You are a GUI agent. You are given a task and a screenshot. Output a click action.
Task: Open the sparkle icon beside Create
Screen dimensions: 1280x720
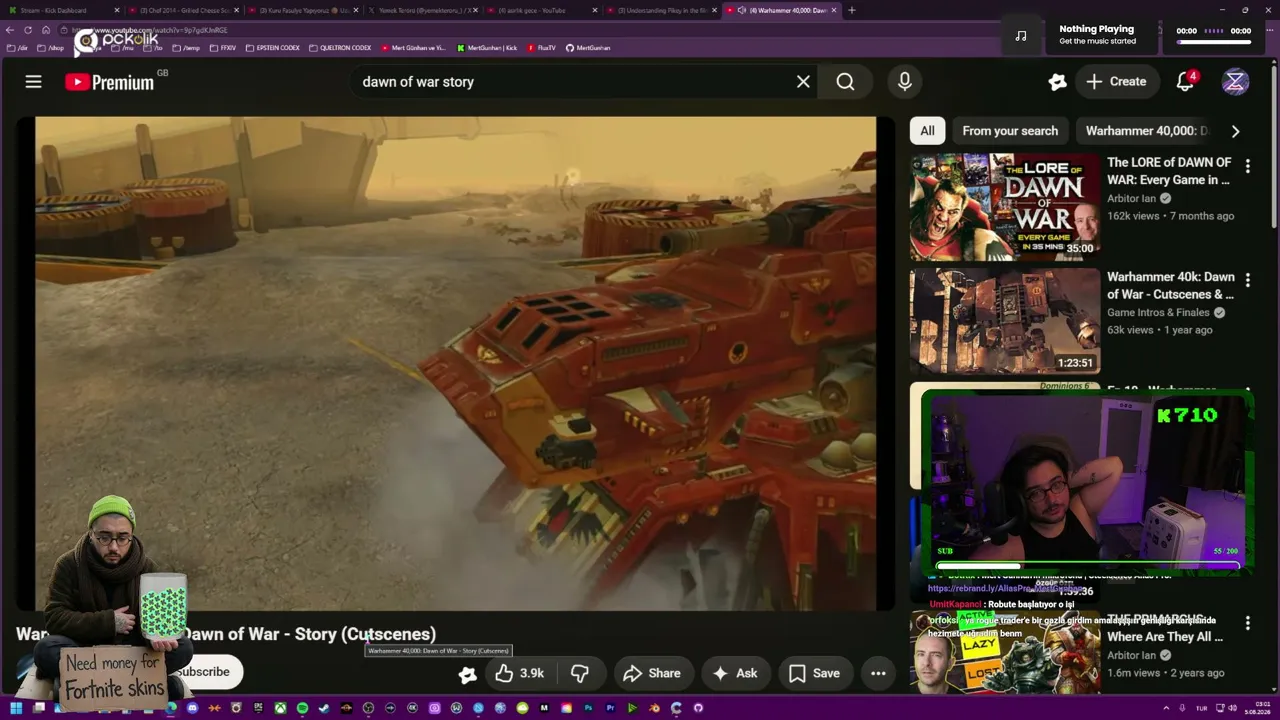tap(1057, 82)
